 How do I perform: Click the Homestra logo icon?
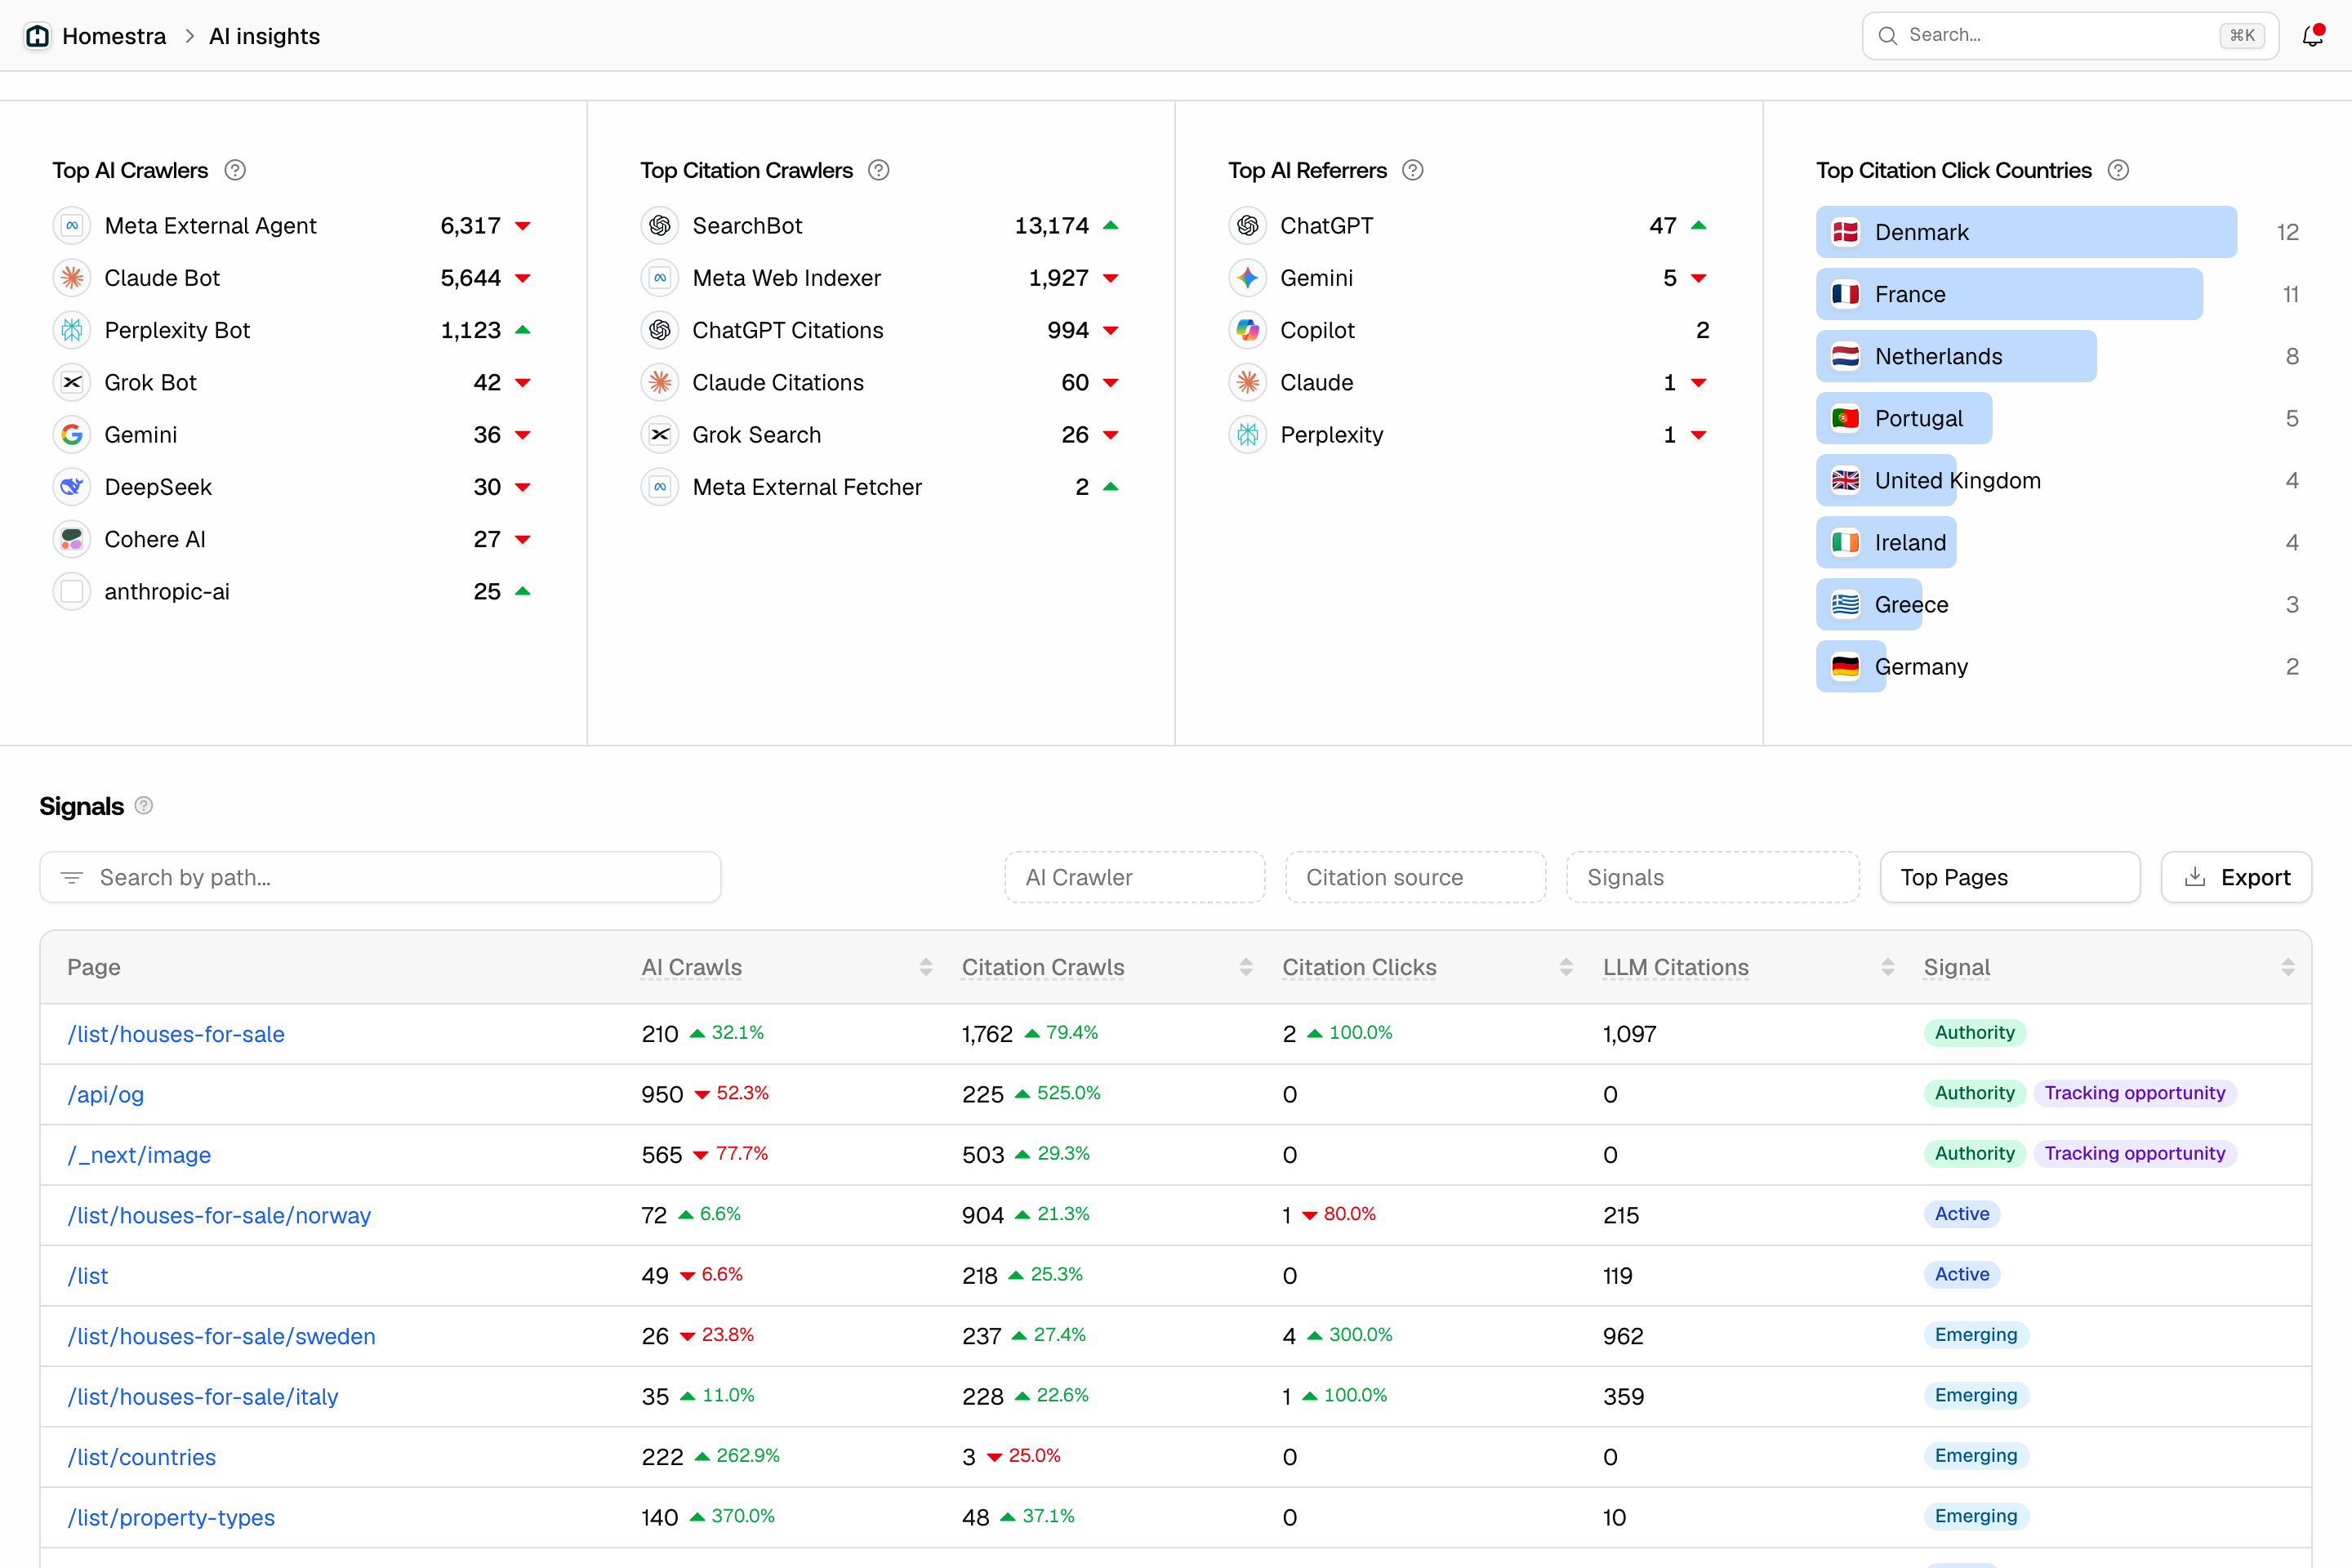[x=38, y=36]
